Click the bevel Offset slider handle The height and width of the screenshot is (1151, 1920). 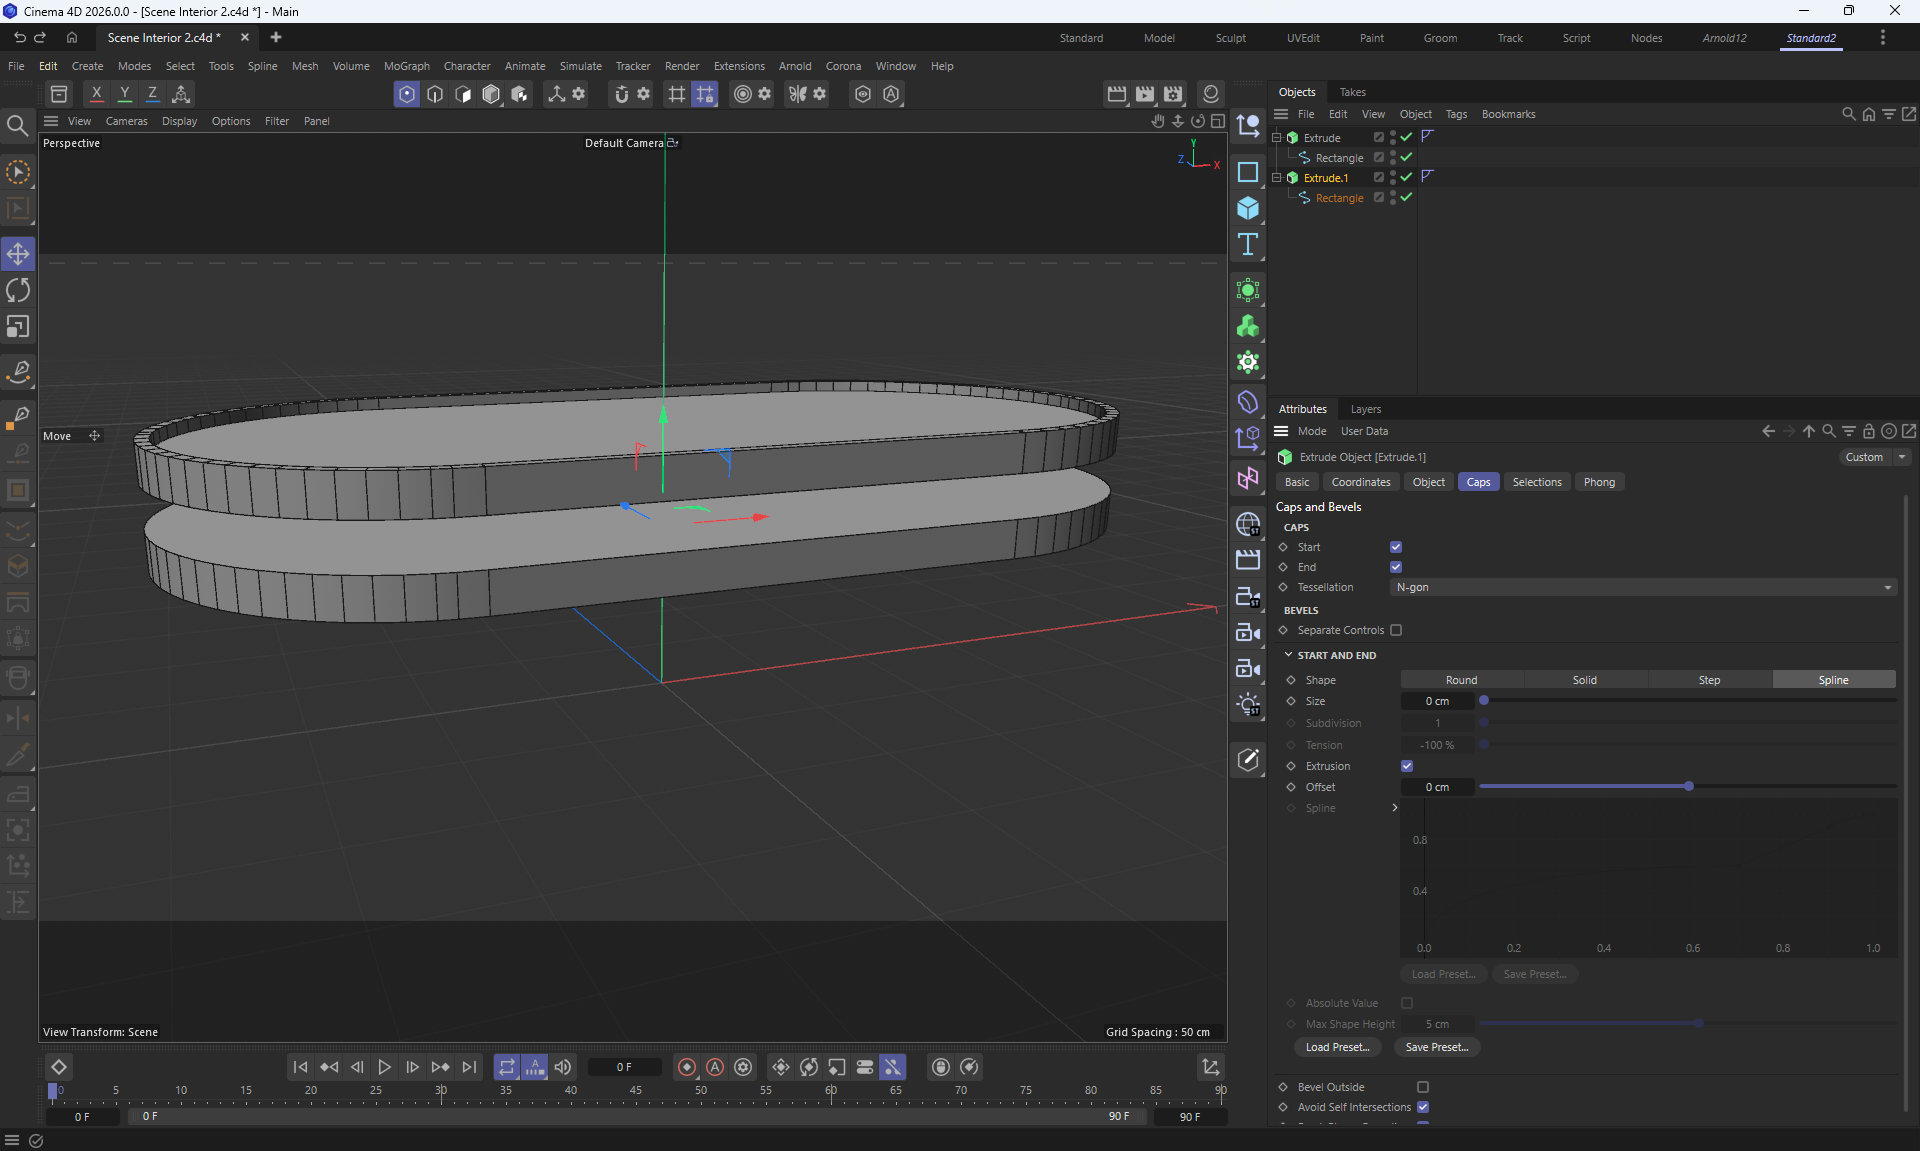(x=1689, y=787)
